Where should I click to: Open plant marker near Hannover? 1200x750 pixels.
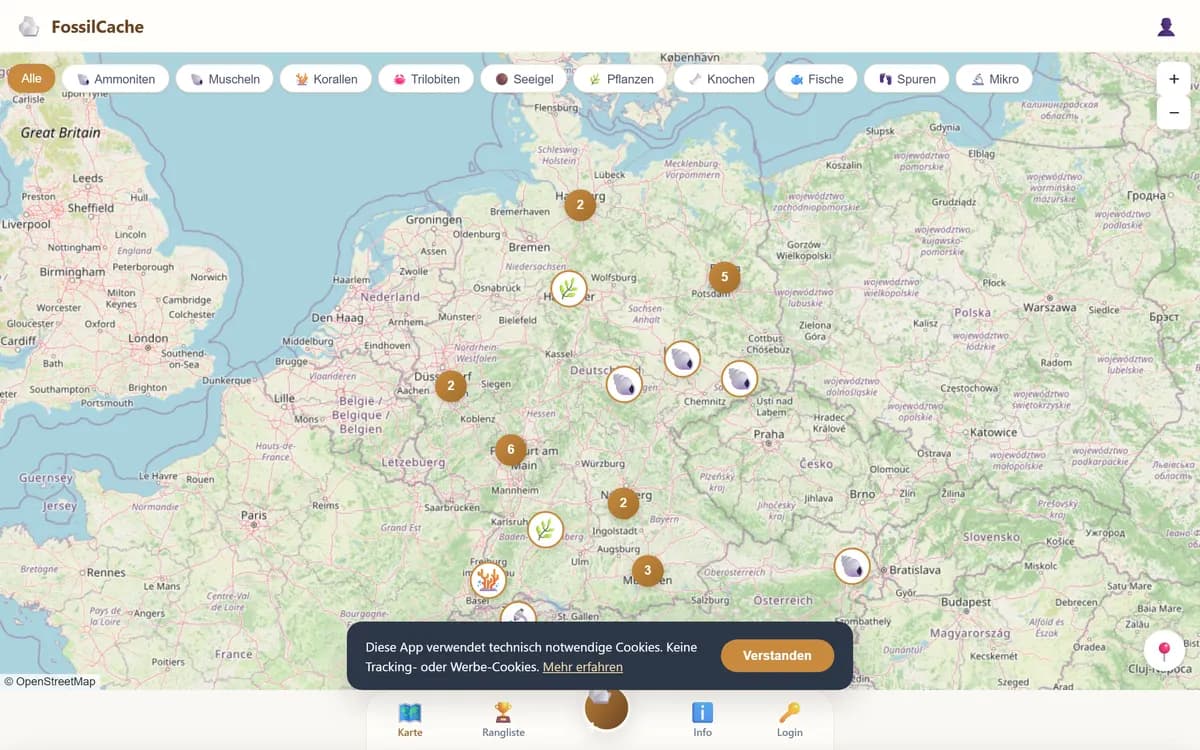coord(569,289)
